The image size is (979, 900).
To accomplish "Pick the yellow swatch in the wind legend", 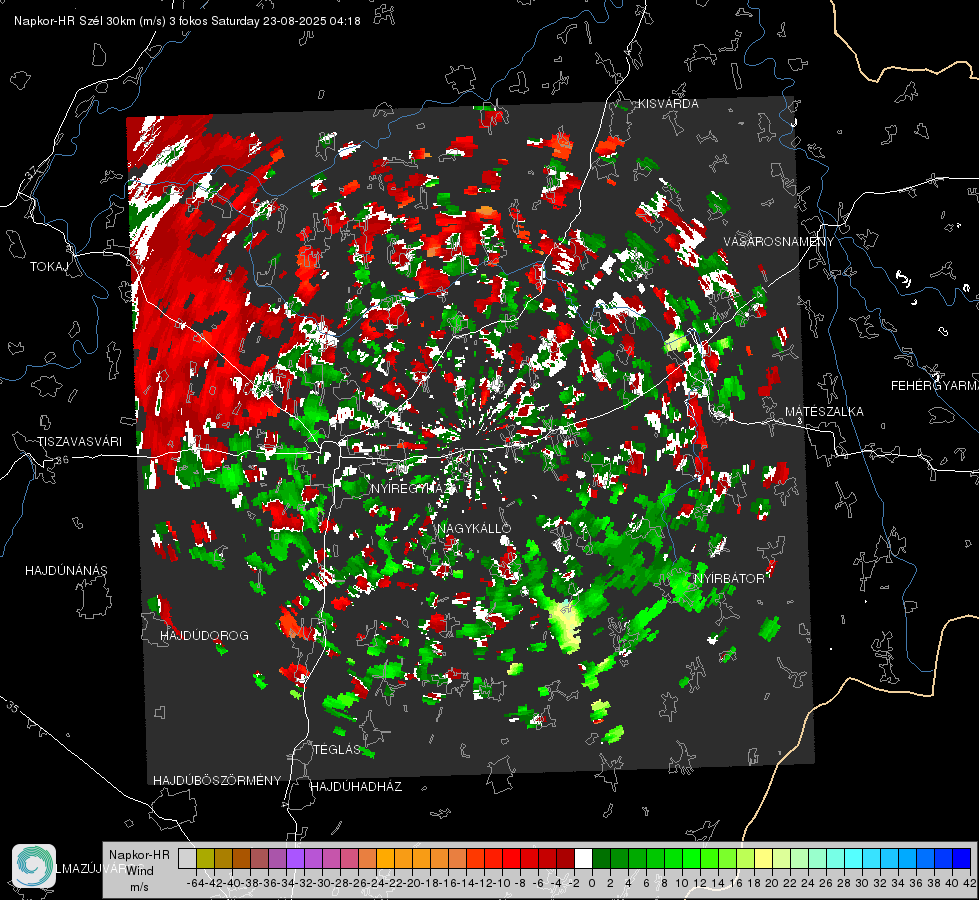I will click(764, 858).
